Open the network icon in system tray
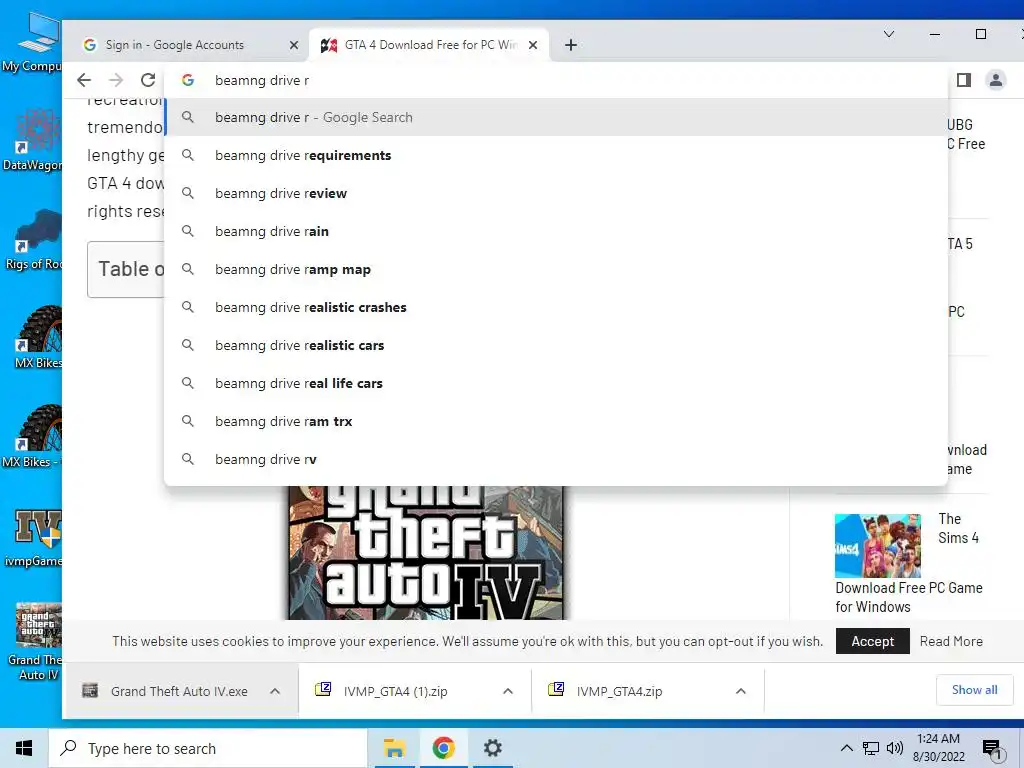Image resolution: width=1024 pixels, height=768 pixels. point(871,748)
